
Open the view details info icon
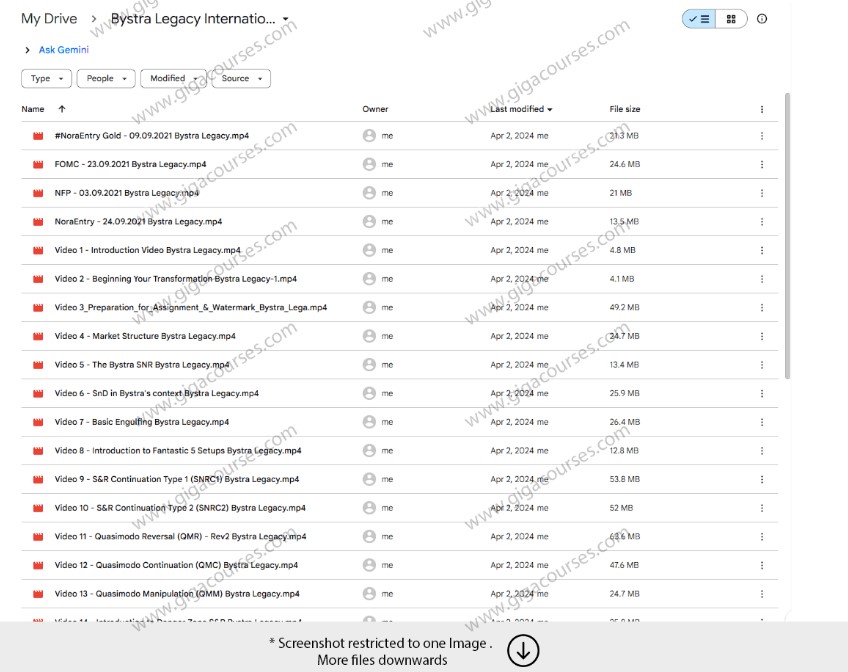point(762,19)
